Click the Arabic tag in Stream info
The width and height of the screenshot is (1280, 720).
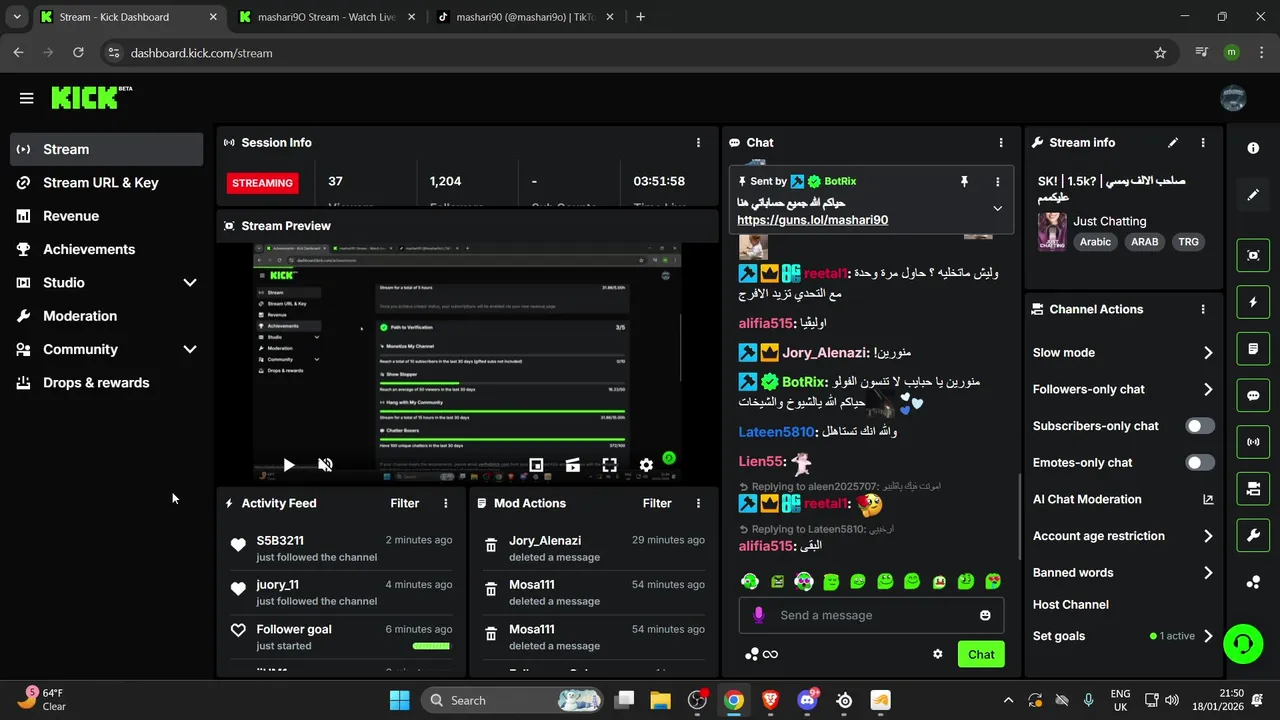coord(1095,242)
